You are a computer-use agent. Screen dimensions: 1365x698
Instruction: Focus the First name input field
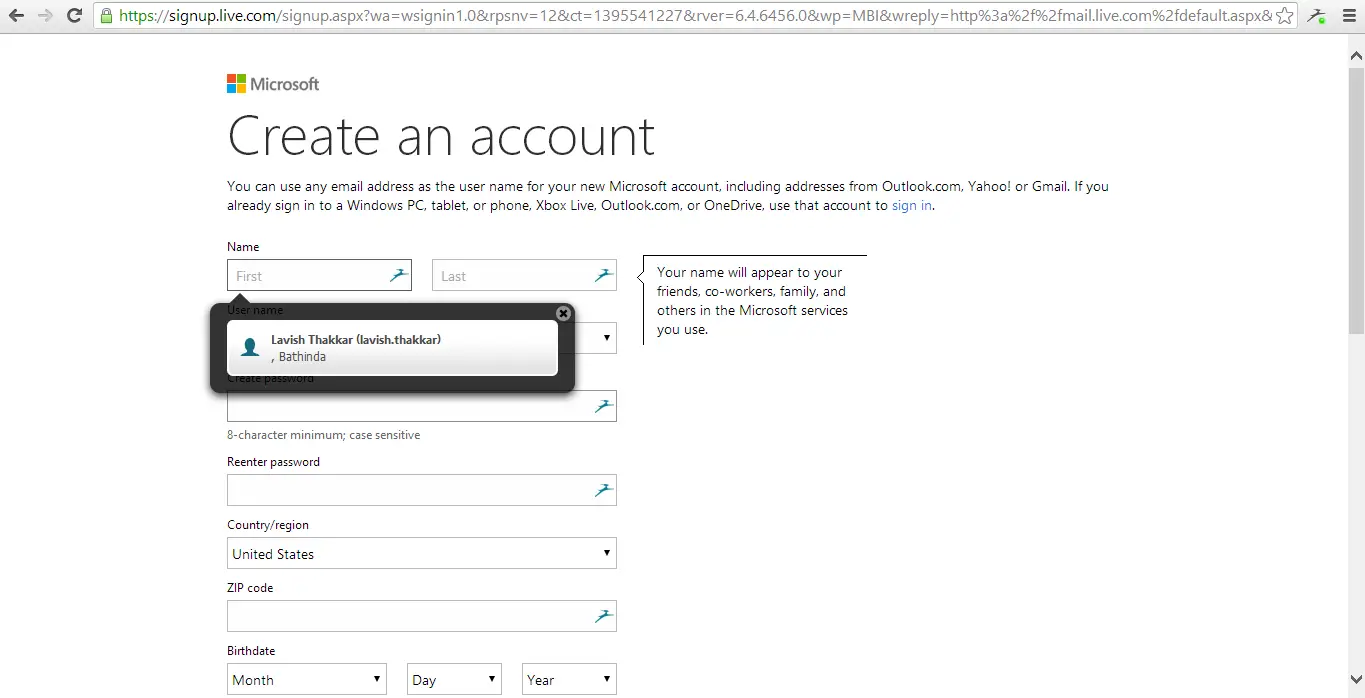point(319,275)
